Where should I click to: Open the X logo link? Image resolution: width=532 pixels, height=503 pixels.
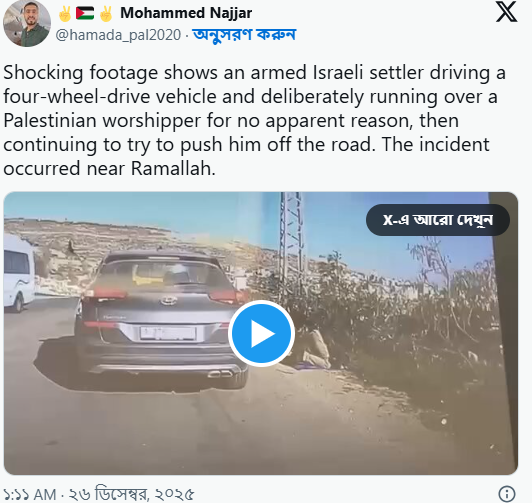click(506, 12)
